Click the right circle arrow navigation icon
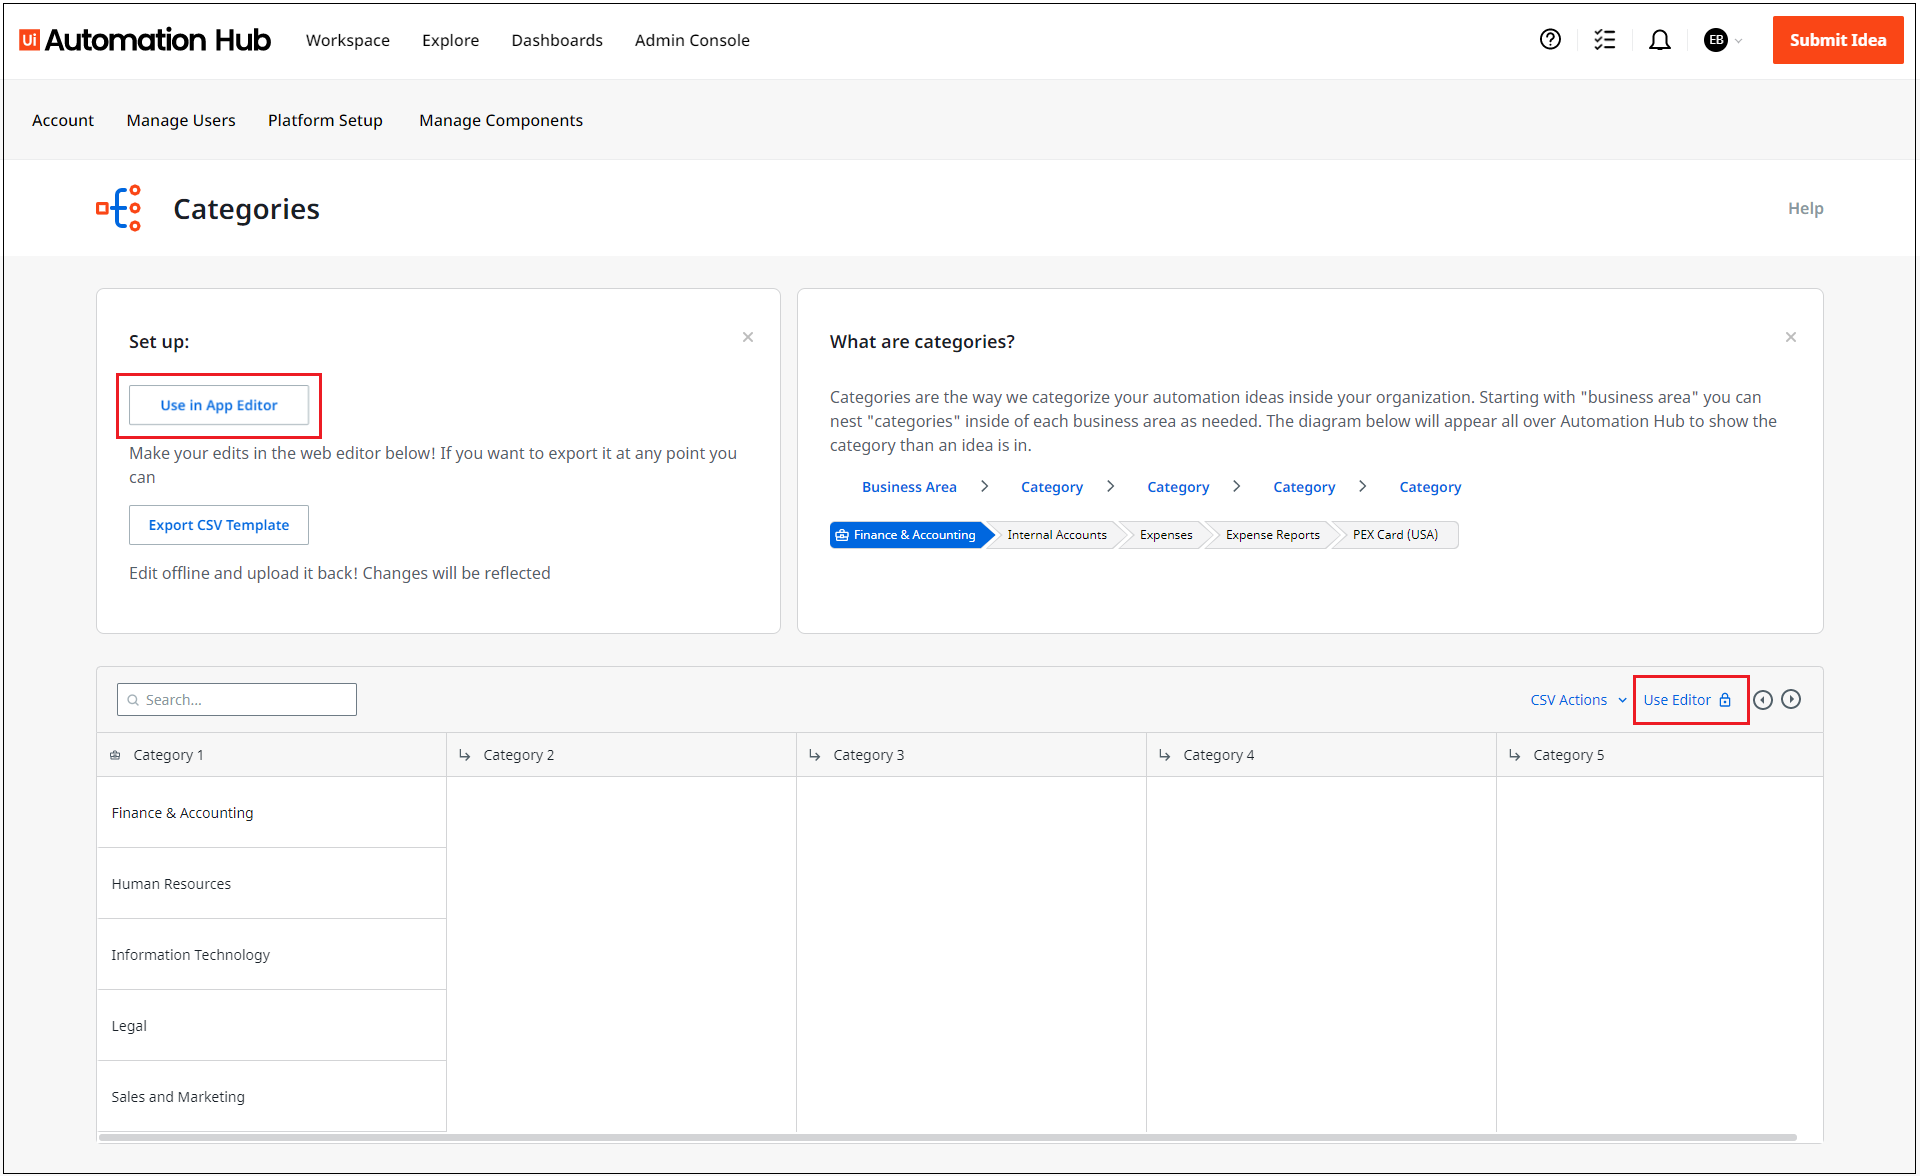 [x=1791, y=700]
